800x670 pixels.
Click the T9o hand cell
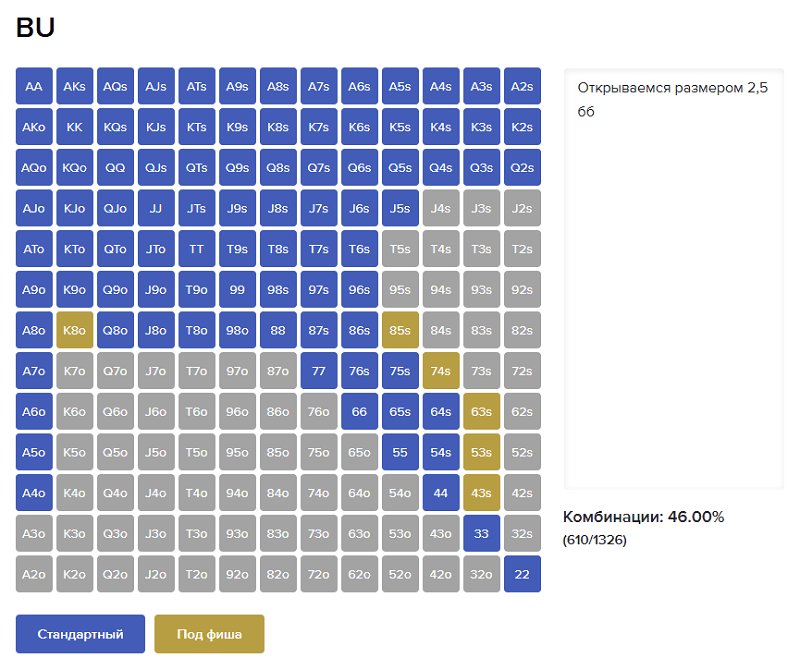point(196,290)
